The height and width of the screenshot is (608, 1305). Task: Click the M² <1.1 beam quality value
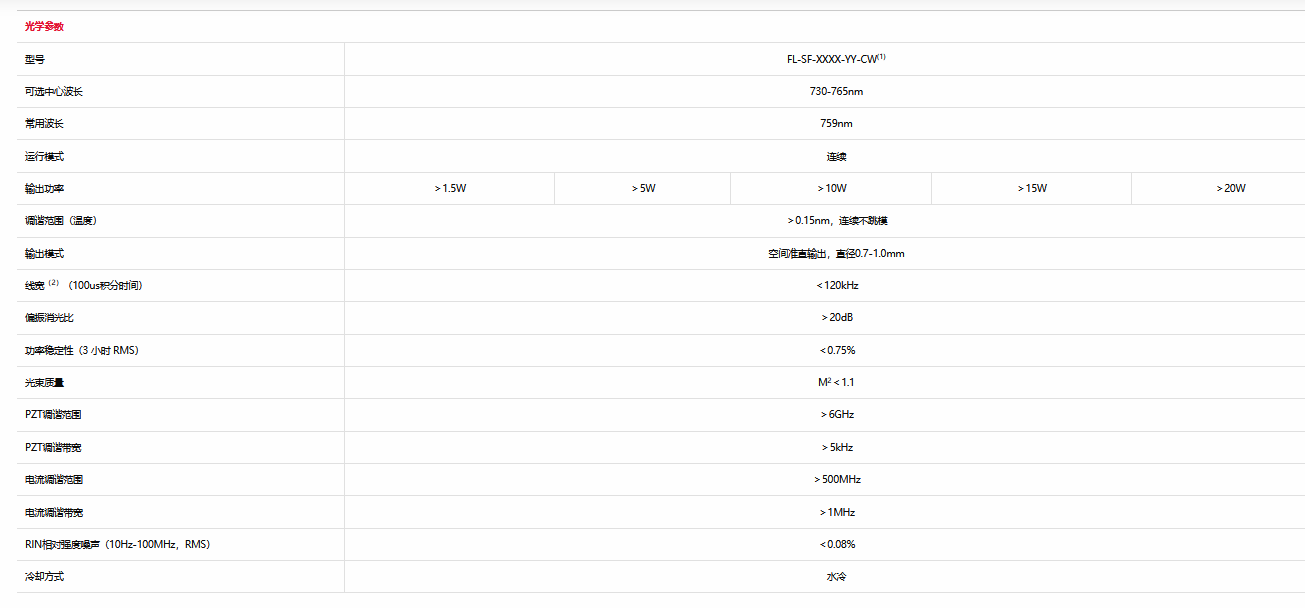pyautogui.click(x=836, y=382)
